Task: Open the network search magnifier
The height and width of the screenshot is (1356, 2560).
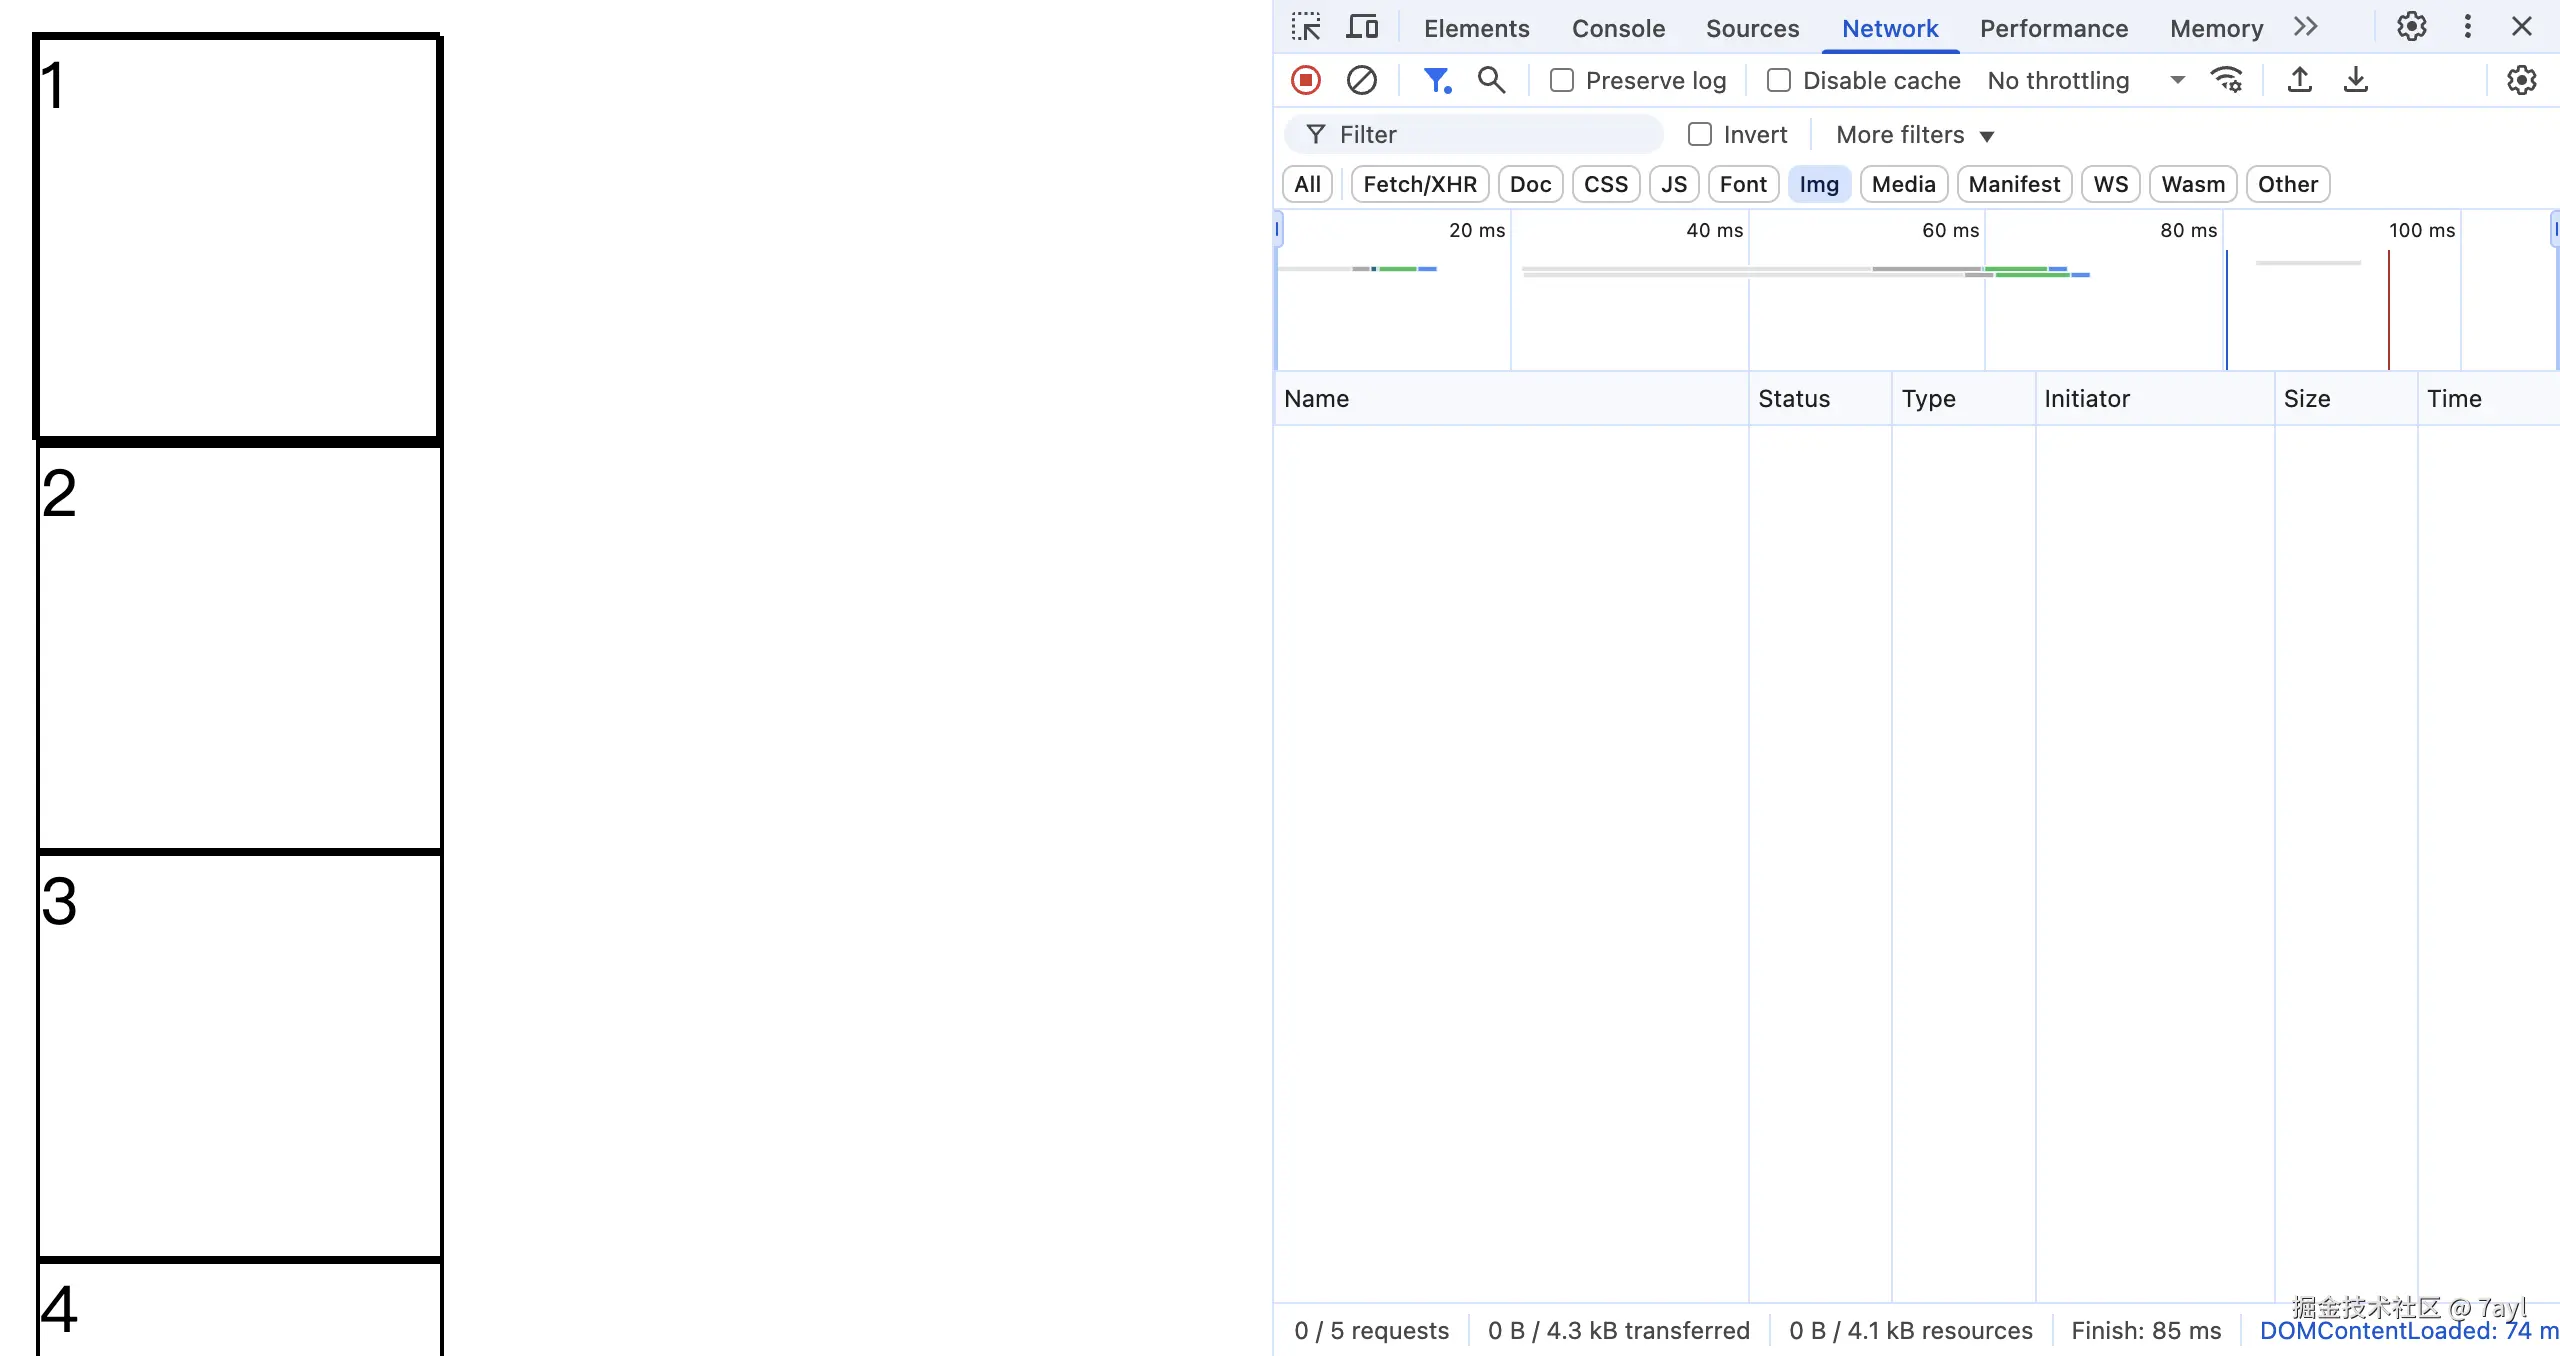Action: pos(1491,80)
